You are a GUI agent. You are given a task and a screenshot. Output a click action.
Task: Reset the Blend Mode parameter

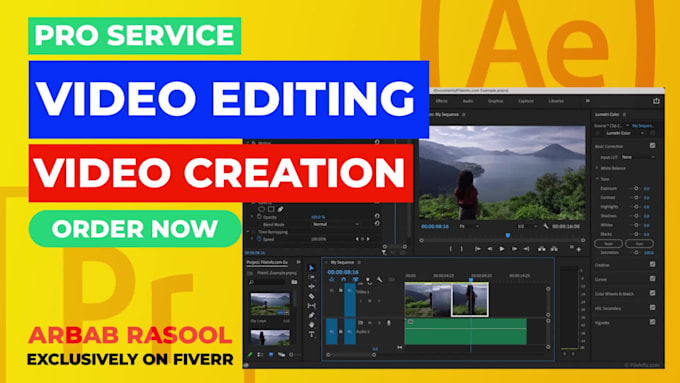pos(377,224)
